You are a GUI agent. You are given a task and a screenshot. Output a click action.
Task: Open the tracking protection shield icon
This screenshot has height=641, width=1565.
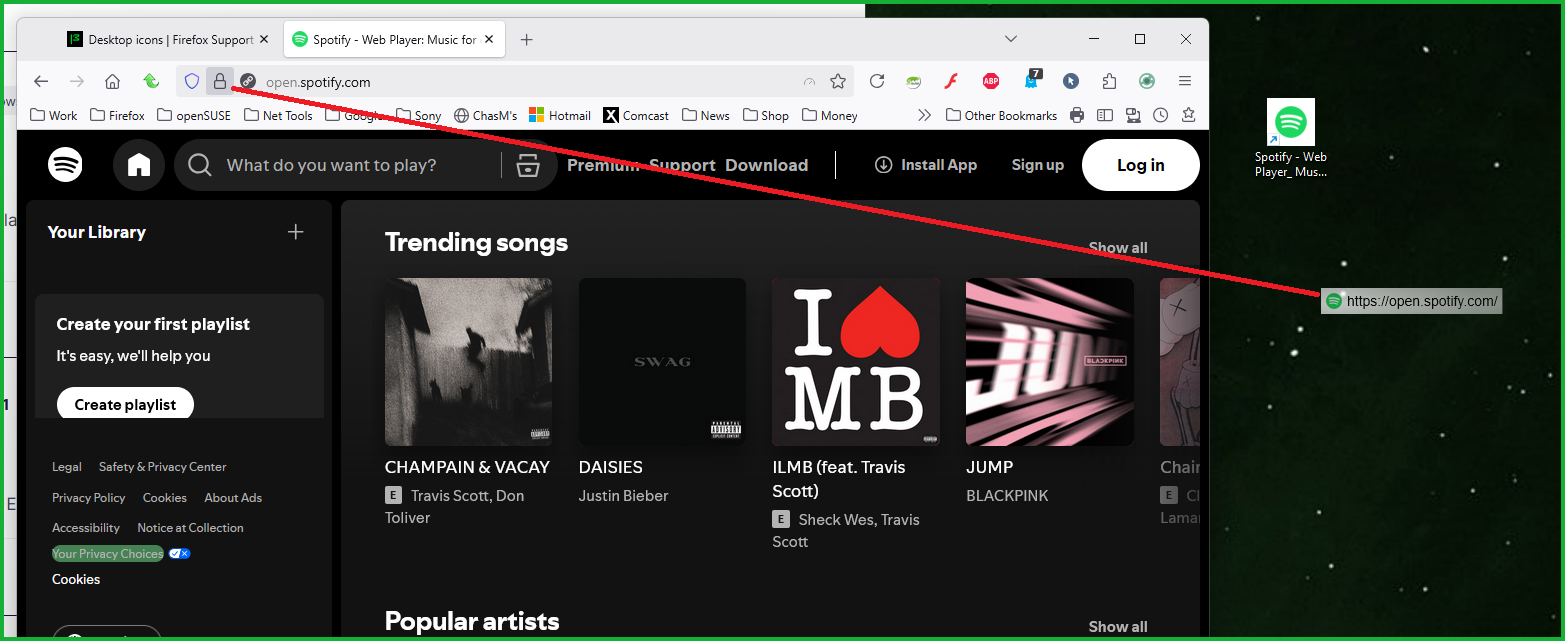[x=192, y=81]
